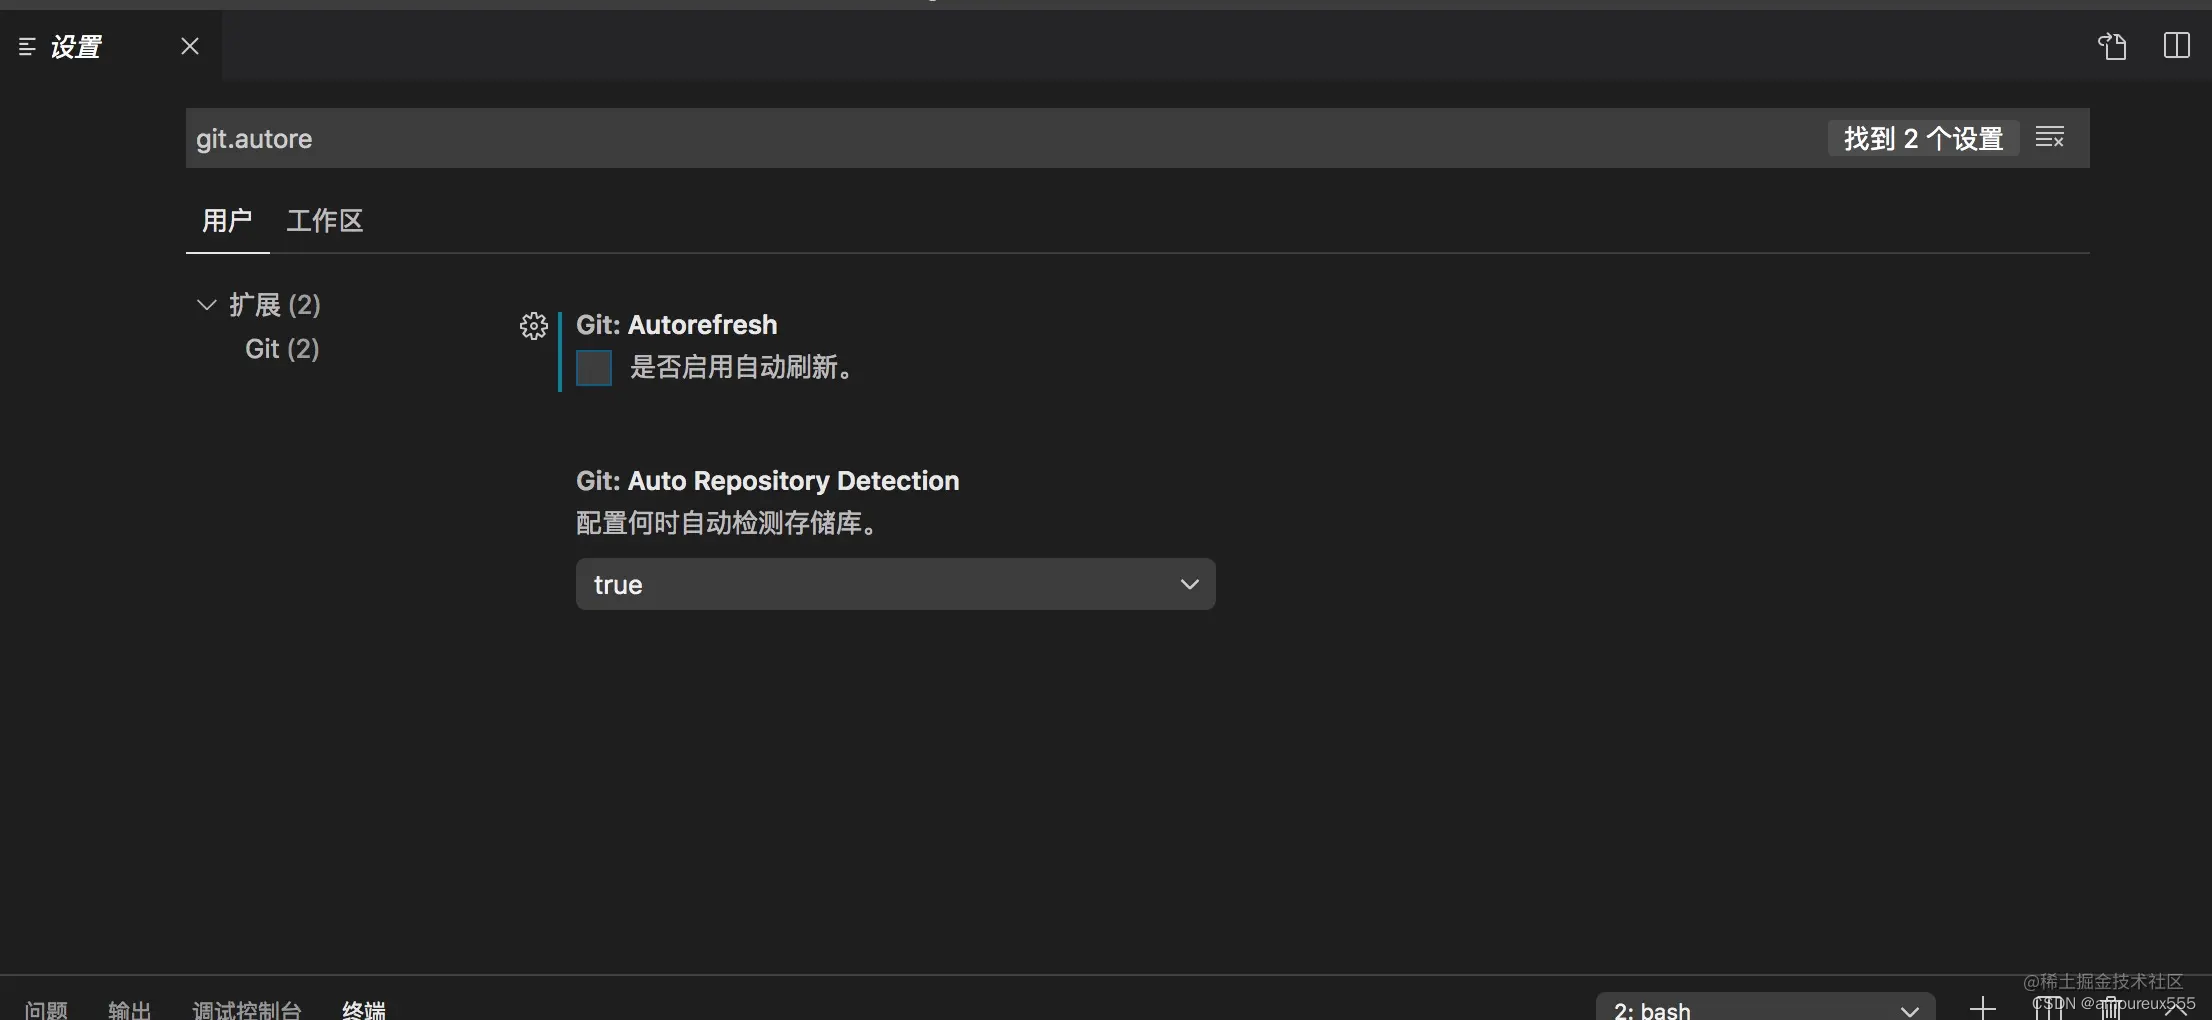Select the 用户 settings tab
2212x1020 pixels.
(x=227, y=221)
